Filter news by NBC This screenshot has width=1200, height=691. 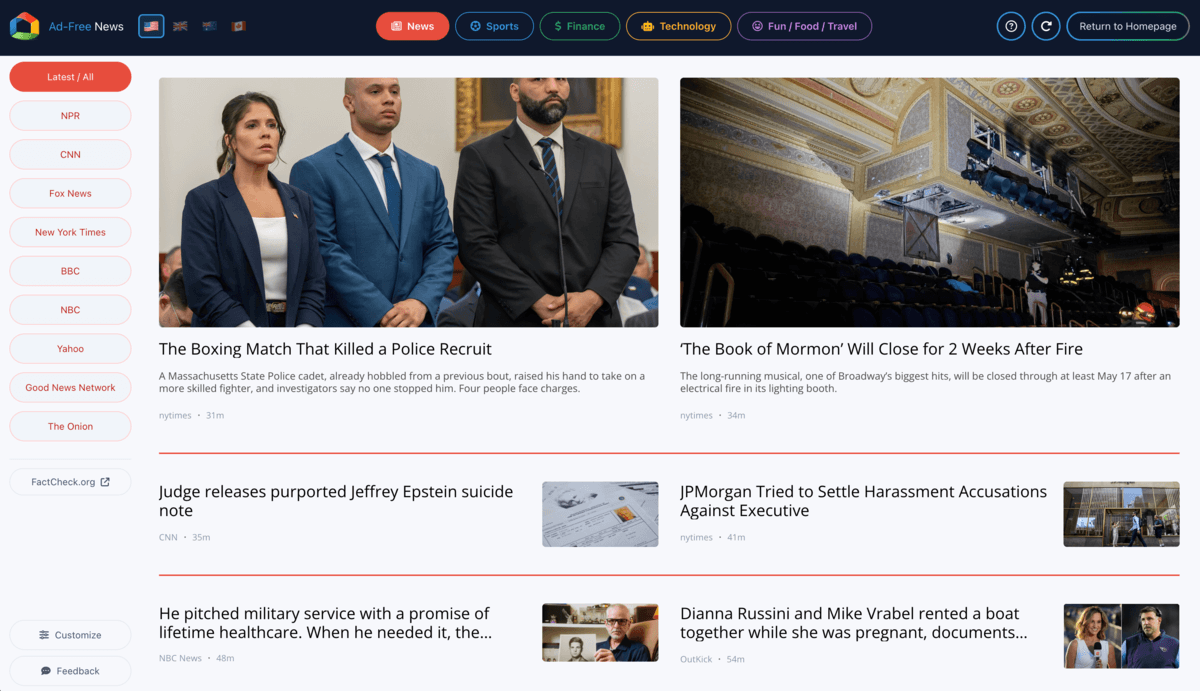[70, 310]
